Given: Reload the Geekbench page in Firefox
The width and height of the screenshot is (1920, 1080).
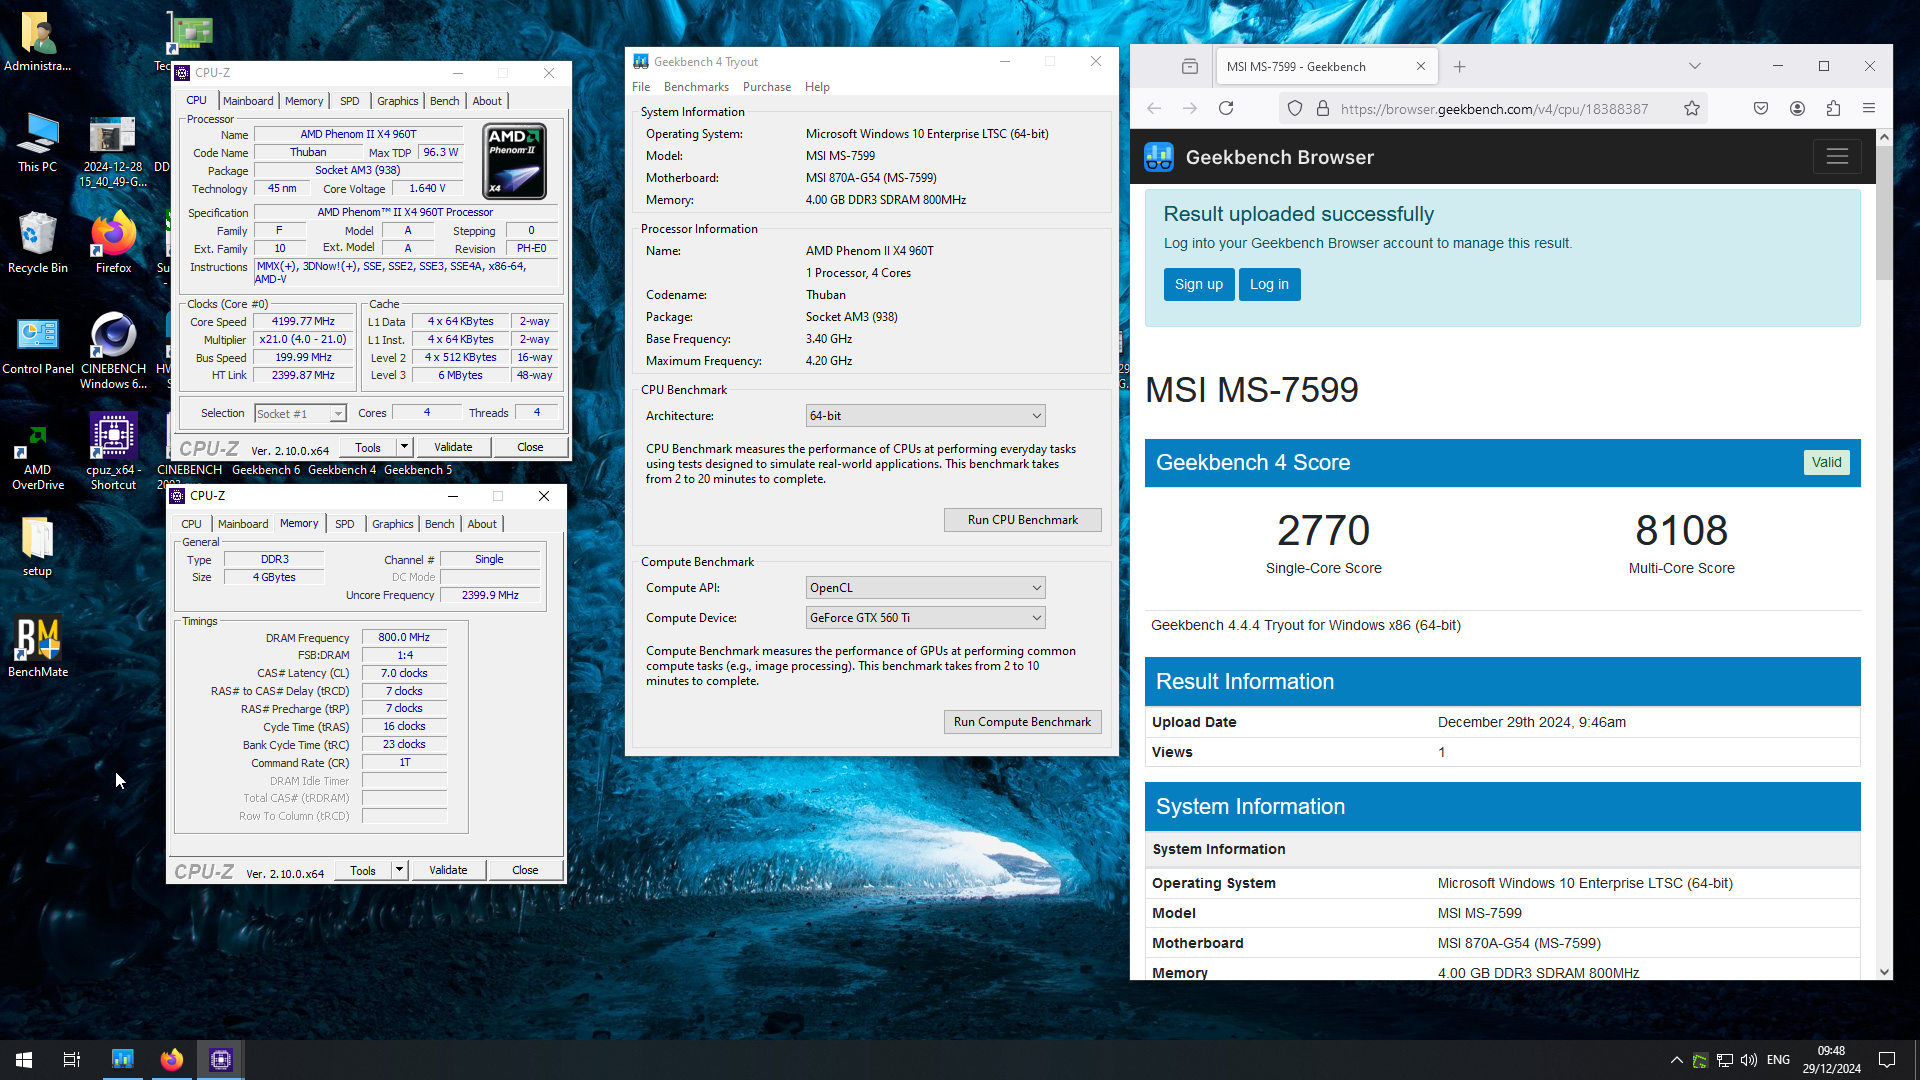Looking at the screenshot, I should pos(1226,108).
